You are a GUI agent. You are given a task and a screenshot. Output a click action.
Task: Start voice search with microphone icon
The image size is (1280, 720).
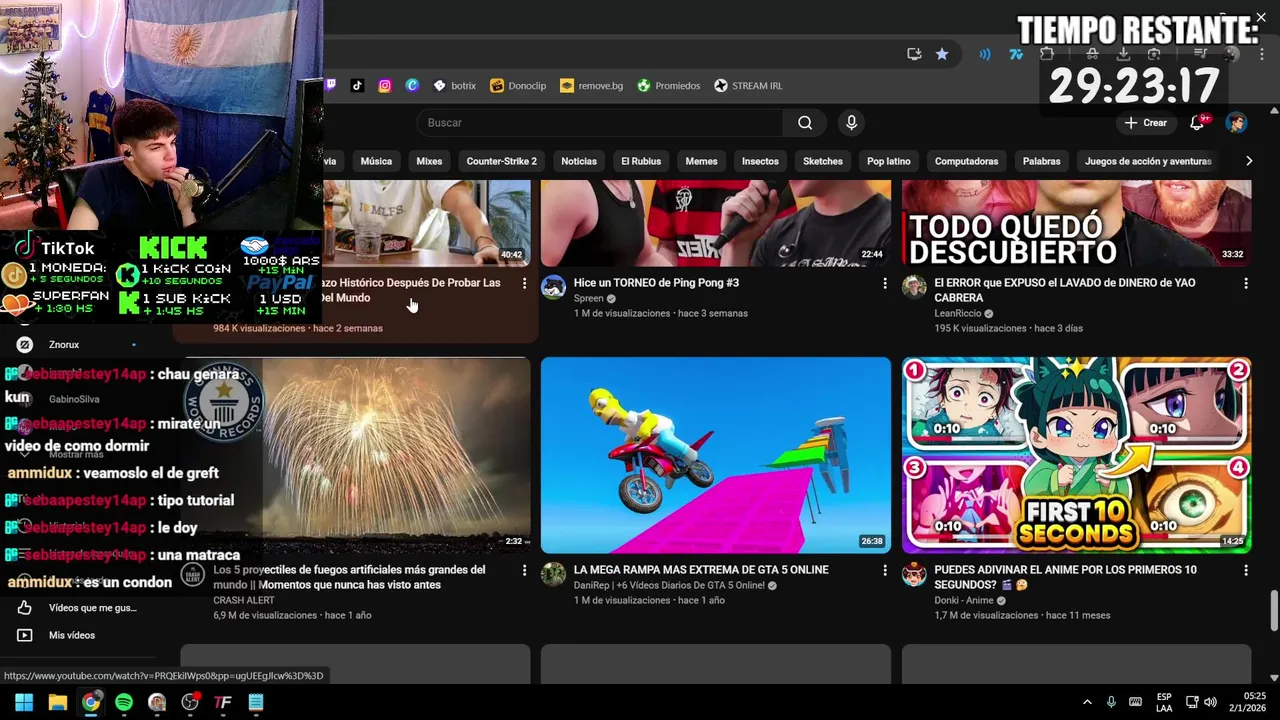tap(851, 122)
